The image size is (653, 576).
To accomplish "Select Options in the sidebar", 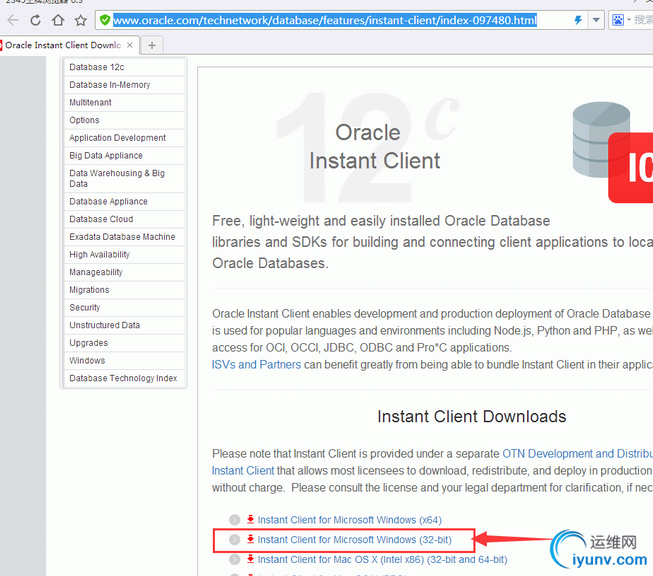I will (124, 120).
